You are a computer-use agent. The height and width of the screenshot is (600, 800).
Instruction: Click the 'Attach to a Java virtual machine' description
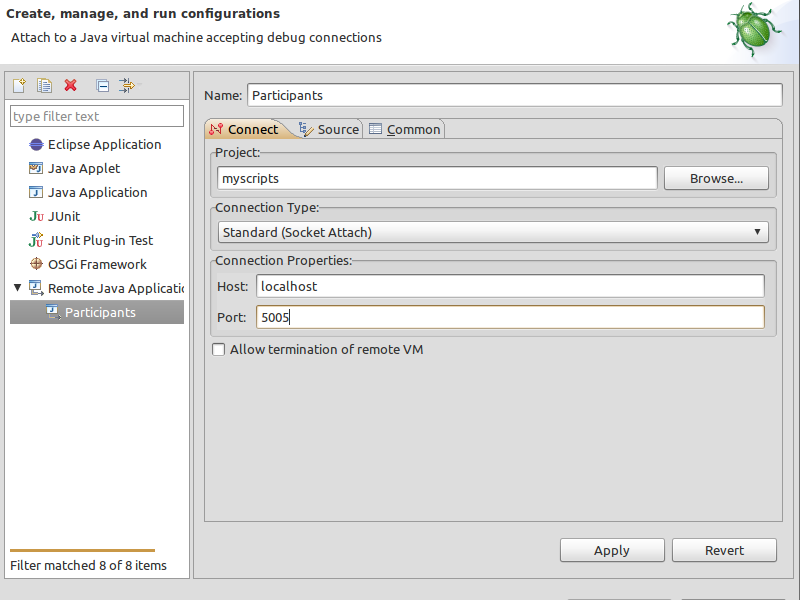click(196, 38)
